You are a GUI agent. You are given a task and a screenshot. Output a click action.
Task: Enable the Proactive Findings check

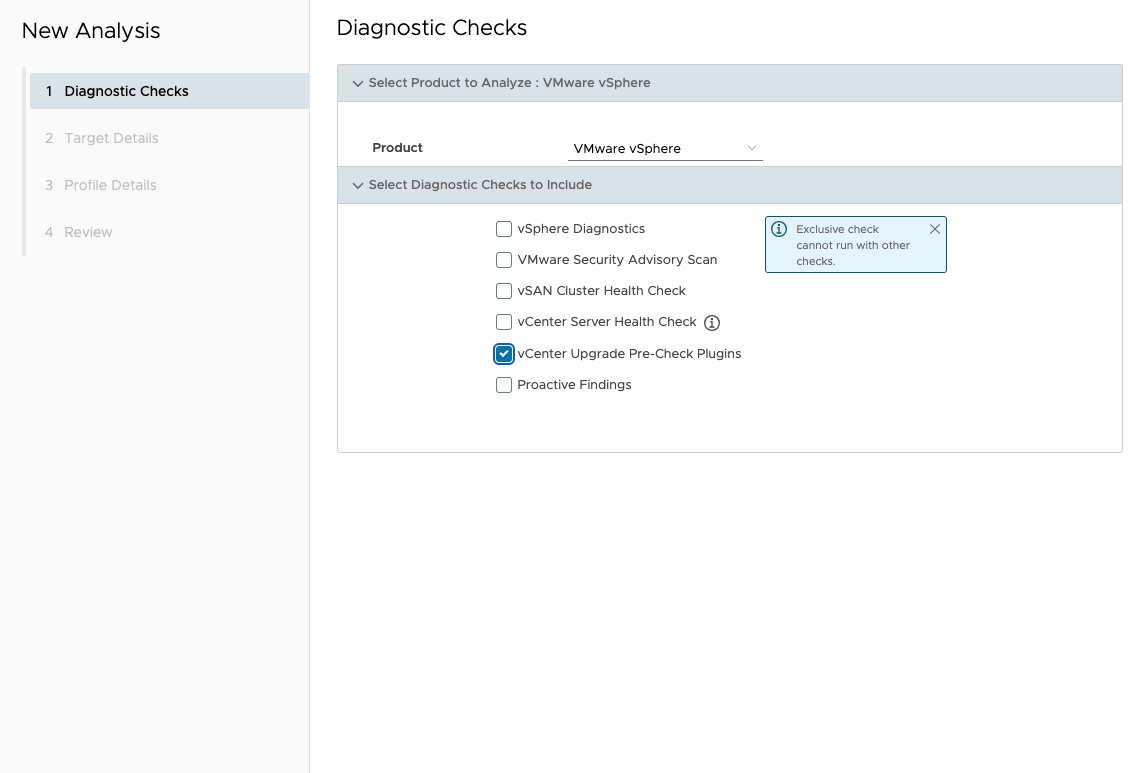[504, 385]
